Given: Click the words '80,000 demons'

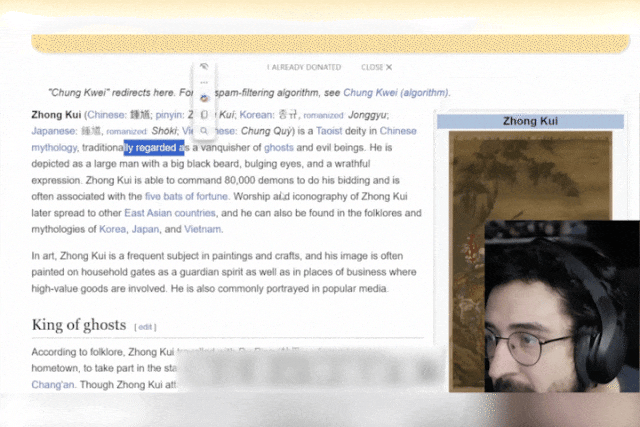Looking at the screenshot, I should click(259, 180).
